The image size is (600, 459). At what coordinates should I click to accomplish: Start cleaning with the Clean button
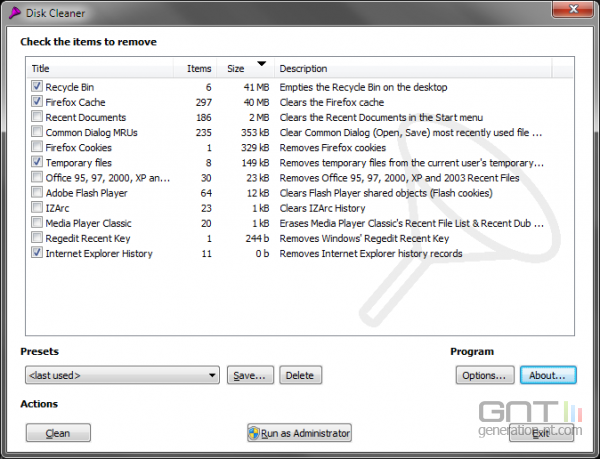58,433
